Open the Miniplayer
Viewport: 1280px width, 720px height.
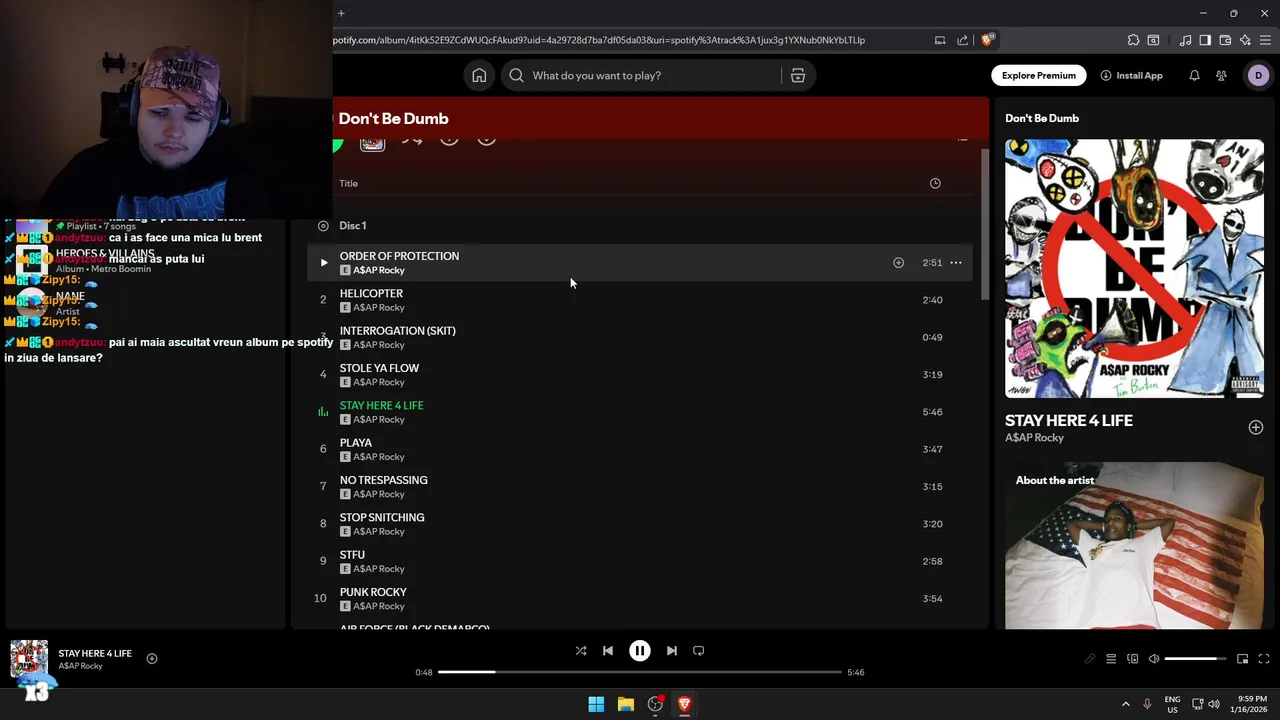pos(1243,659)
